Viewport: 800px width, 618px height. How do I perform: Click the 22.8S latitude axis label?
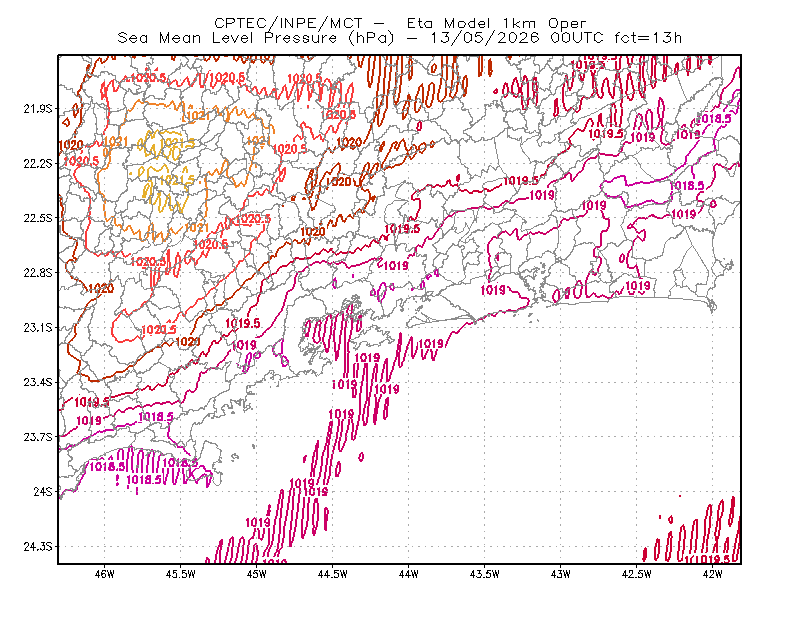coord(38,273)
